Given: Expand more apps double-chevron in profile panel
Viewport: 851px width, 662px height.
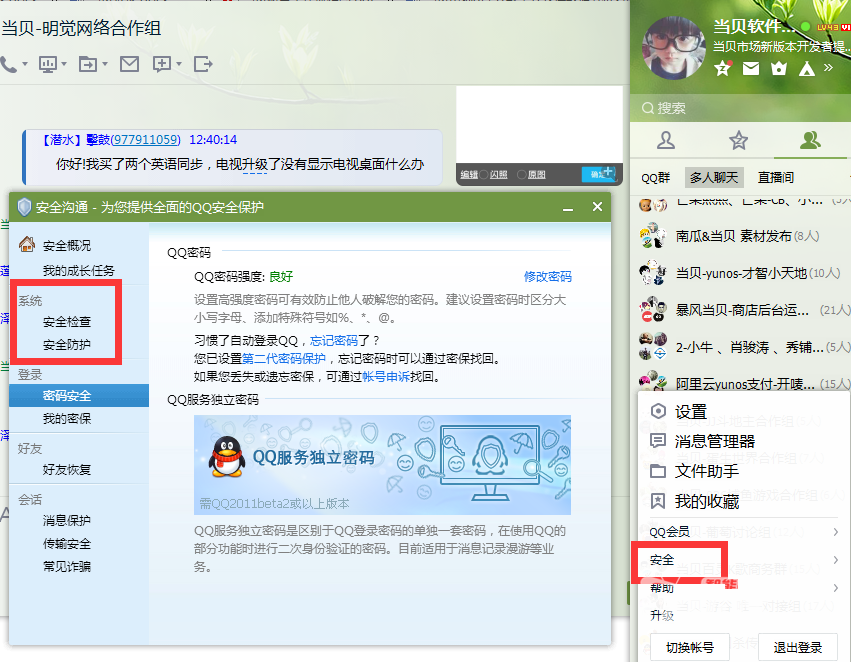Looking at the screenshot, I should (828, 67).
